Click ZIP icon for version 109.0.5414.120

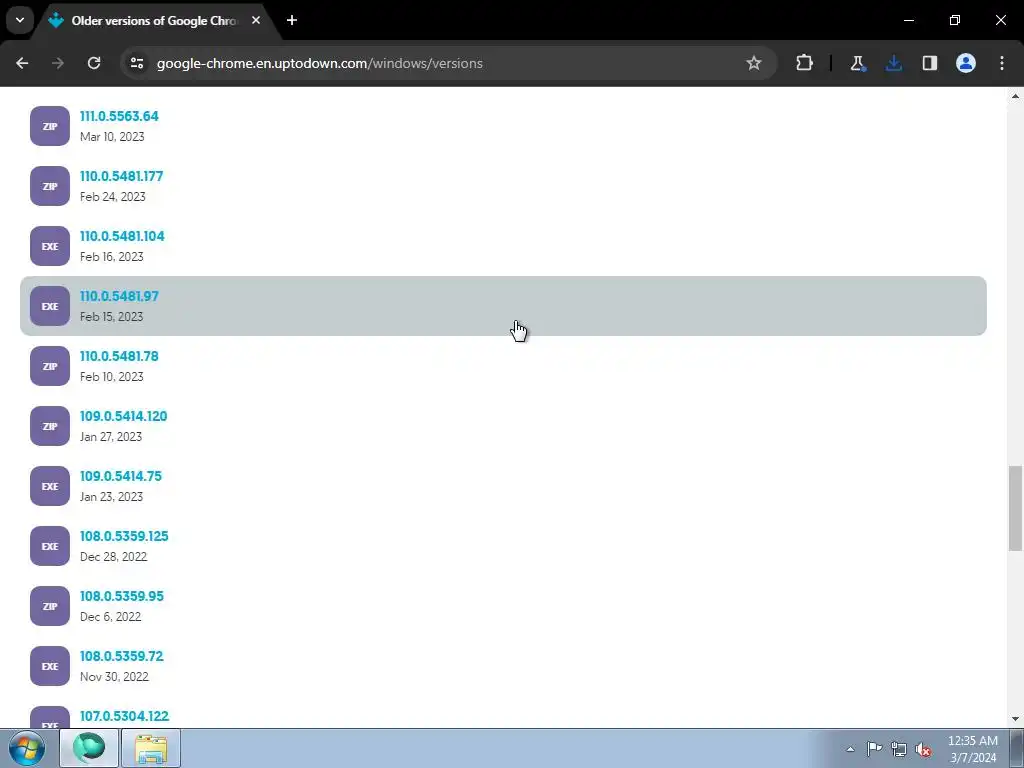(50, 426)
